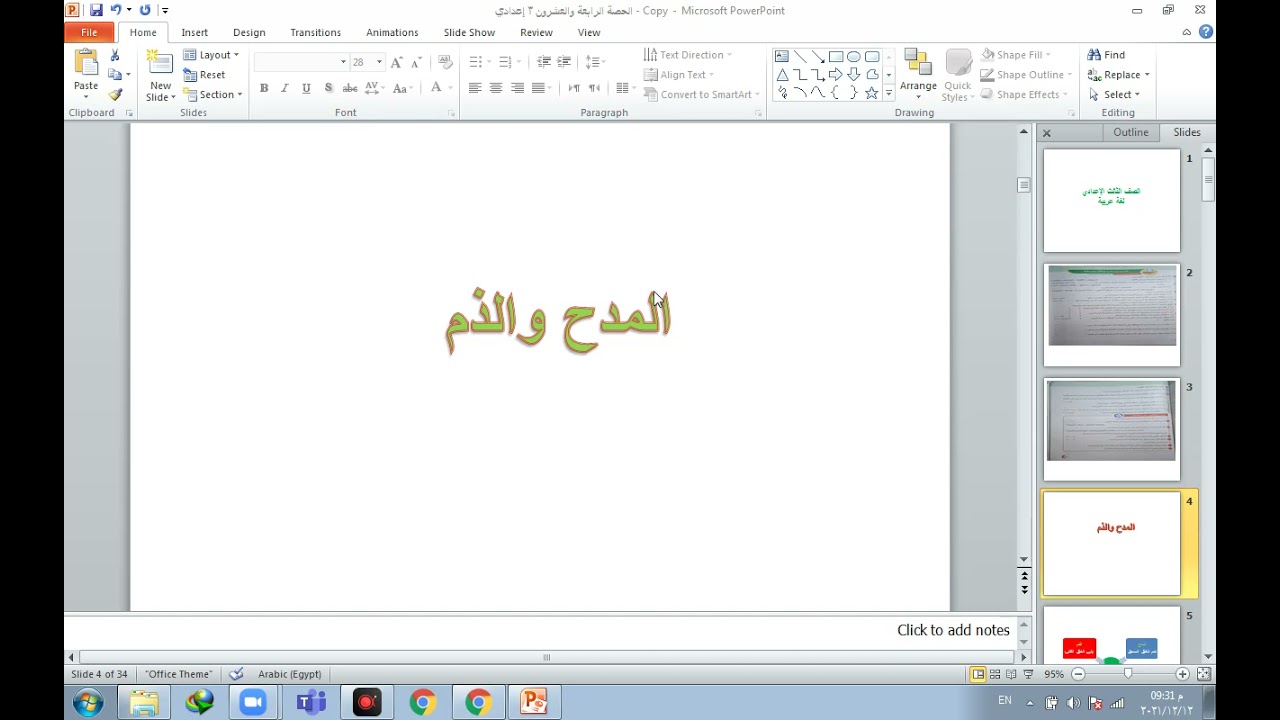This screenshot has height=720, width=1280.
Task: Click the Format Painter brush icon
Action: [x=115, y=95]
